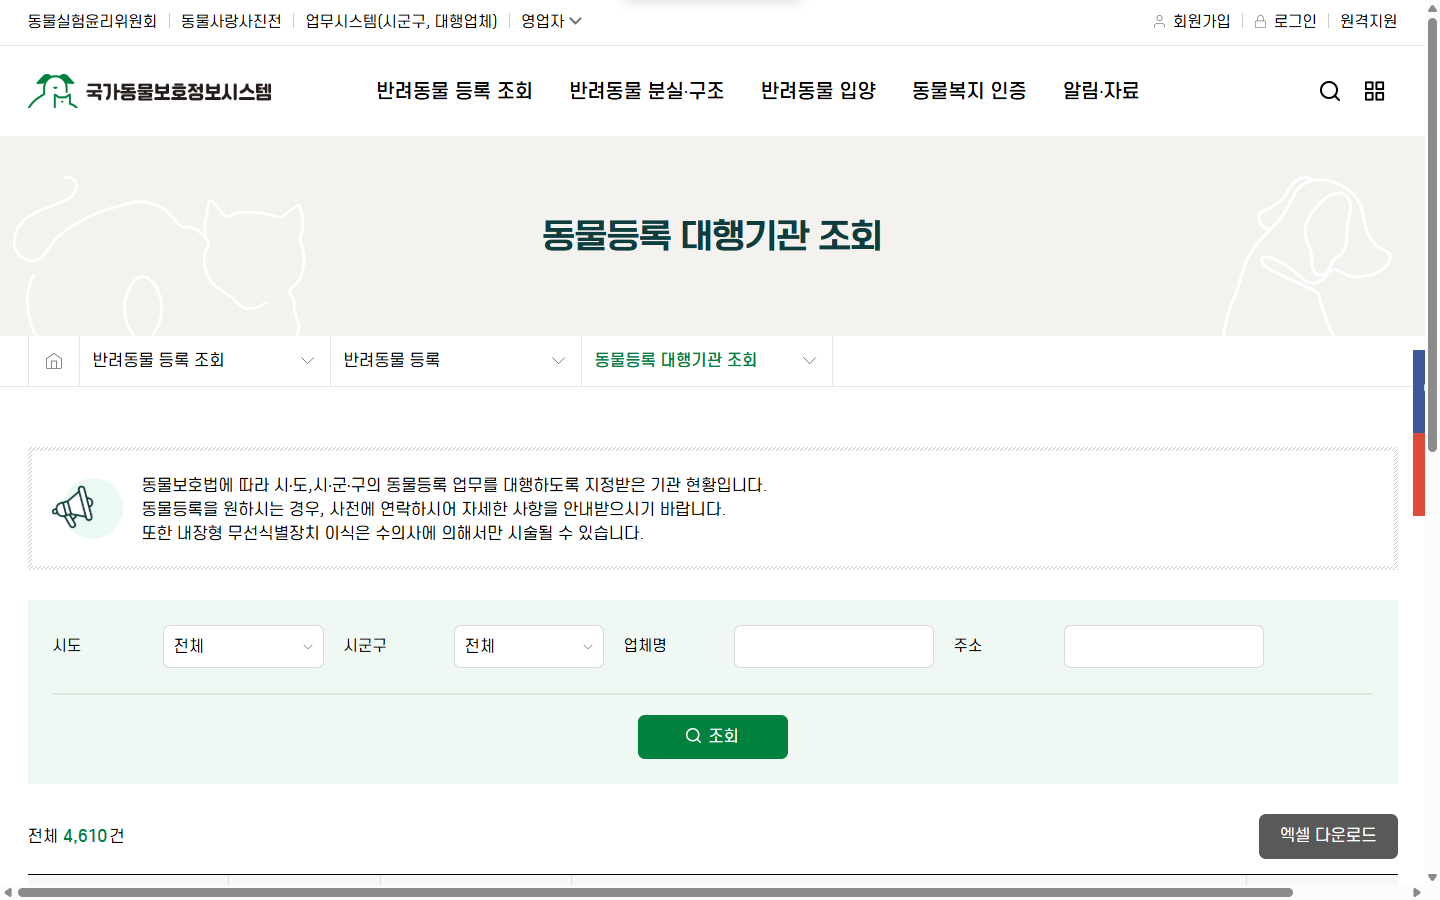The image size is (1440, 900).
Task: Click the 전체 4,610건 result count text
Action: (76, 836)
